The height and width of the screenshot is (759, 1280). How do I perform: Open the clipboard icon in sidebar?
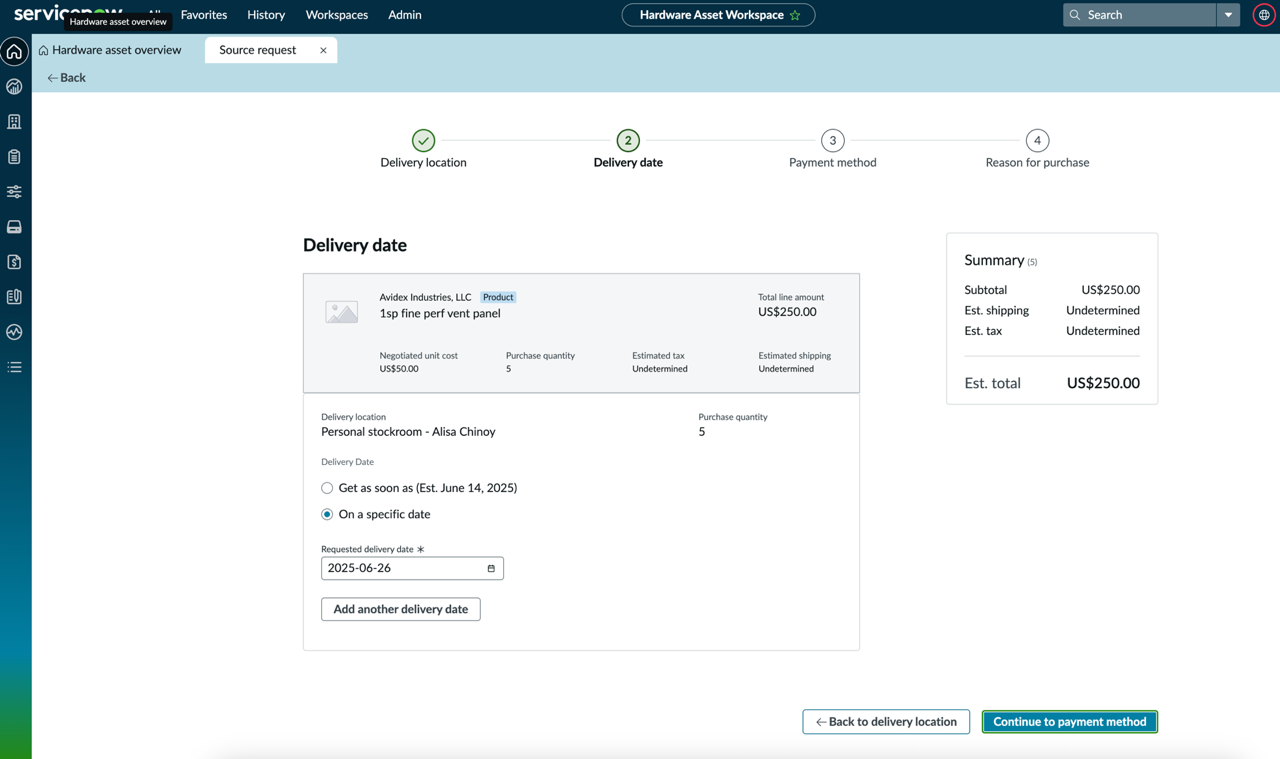pos(14,157)
